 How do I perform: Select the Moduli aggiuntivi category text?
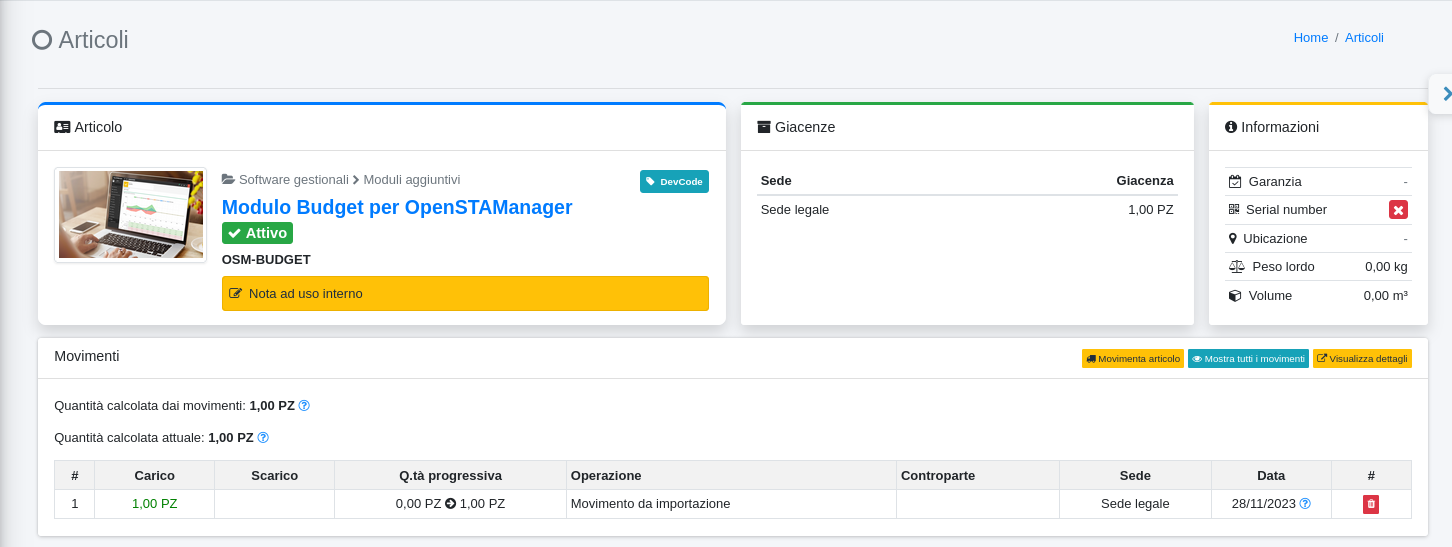pyautogui.click(x=412, y=179)
